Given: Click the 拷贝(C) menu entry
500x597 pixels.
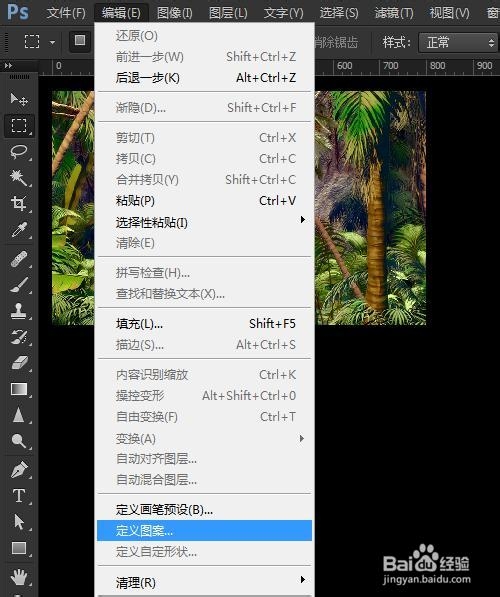Looking at the screenshot, I should coord(204,158).
